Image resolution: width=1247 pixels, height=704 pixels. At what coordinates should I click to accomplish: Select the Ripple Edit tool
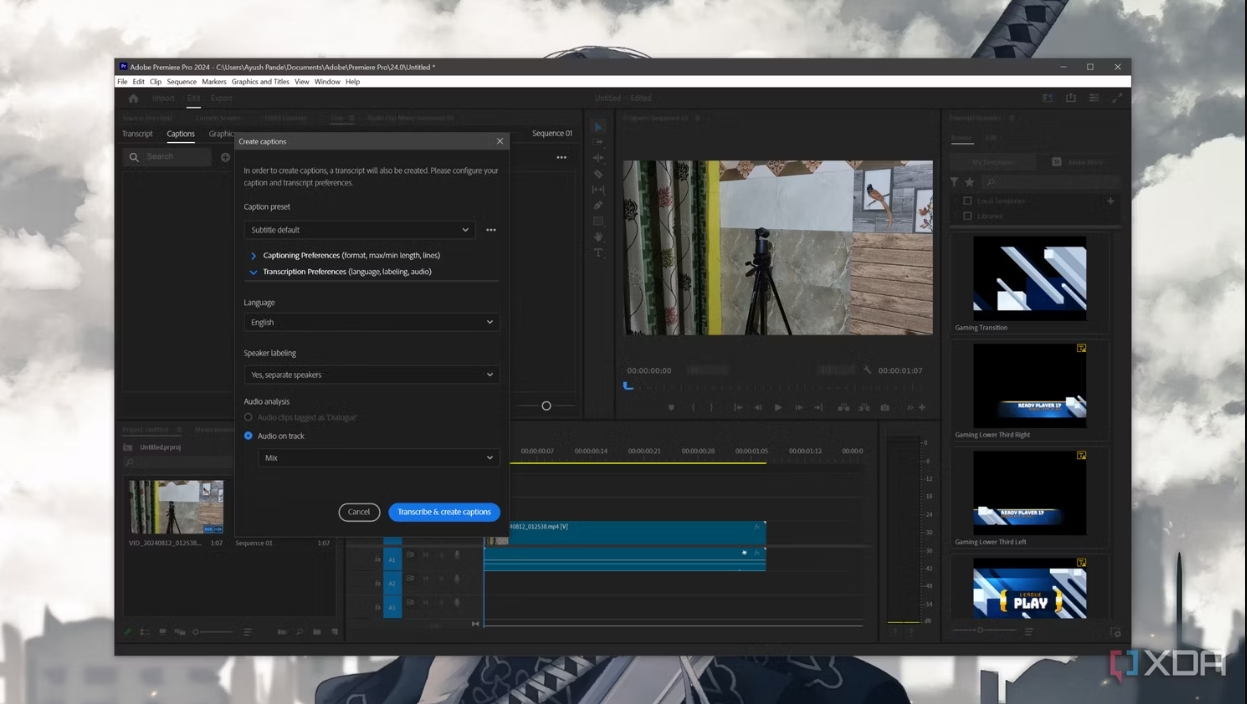coord(598,158)
